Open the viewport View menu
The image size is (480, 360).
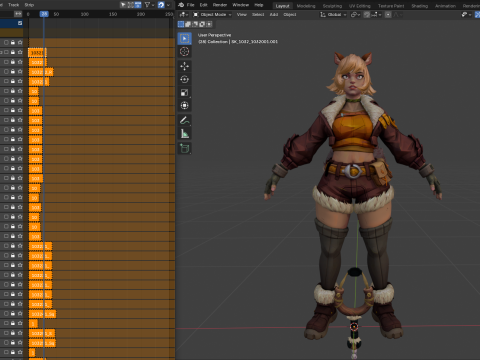click(242, 15)
